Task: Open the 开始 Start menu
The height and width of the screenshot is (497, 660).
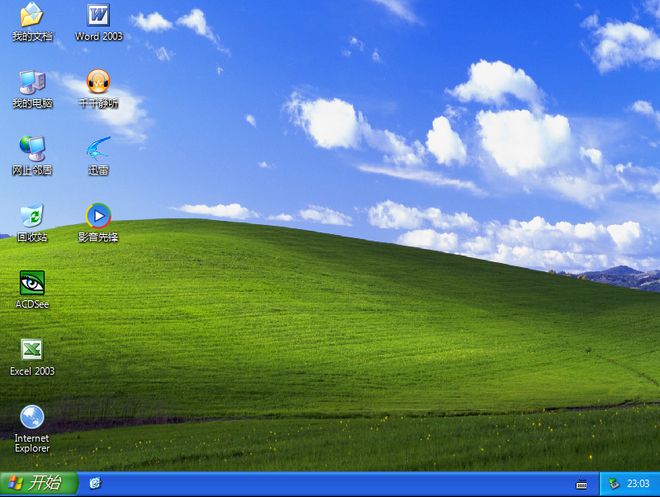Action: click(39, 483)
